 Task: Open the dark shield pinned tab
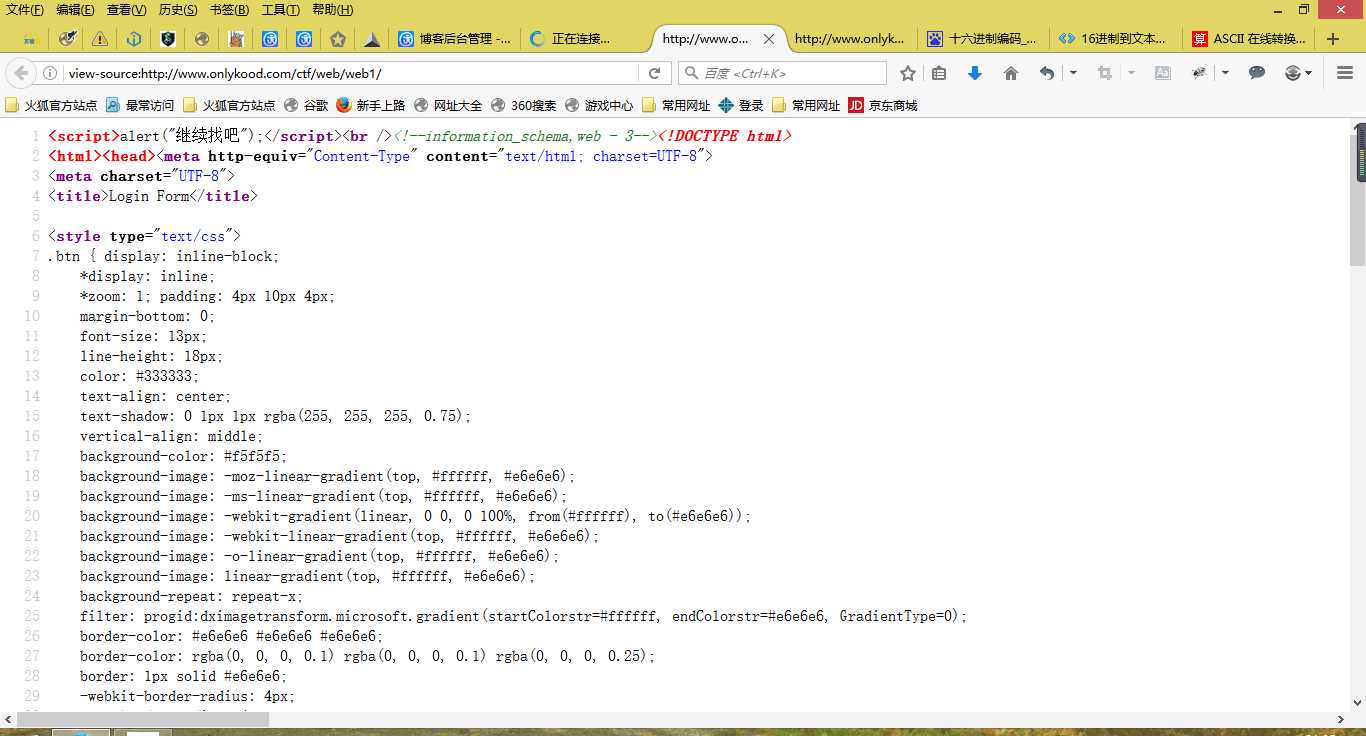[168, 39]
